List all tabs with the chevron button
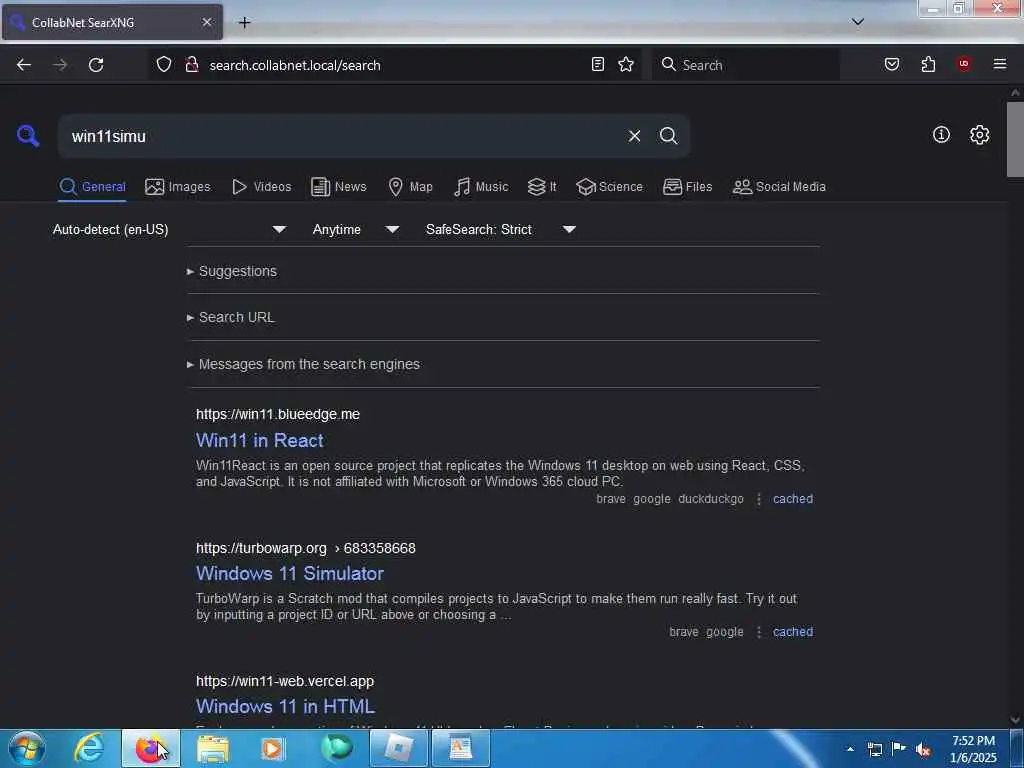Viewport: 1024px width, 768px height. coord(858,22)
